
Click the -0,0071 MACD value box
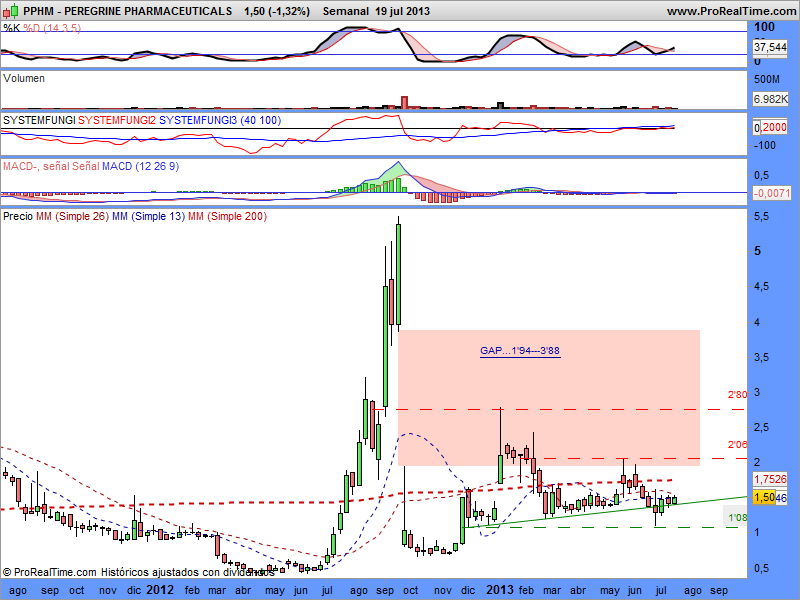(772, 193)
